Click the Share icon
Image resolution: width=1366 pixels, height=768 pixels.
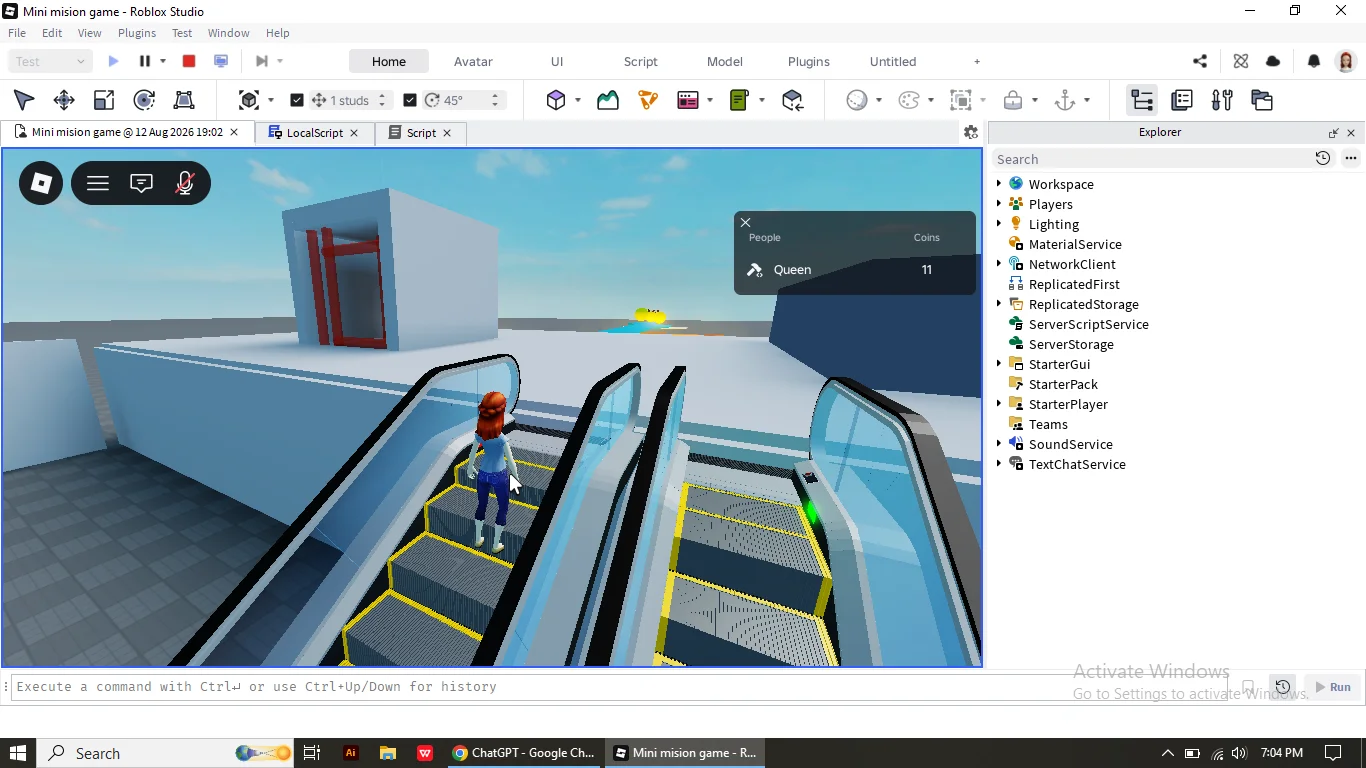[1200, 61]
